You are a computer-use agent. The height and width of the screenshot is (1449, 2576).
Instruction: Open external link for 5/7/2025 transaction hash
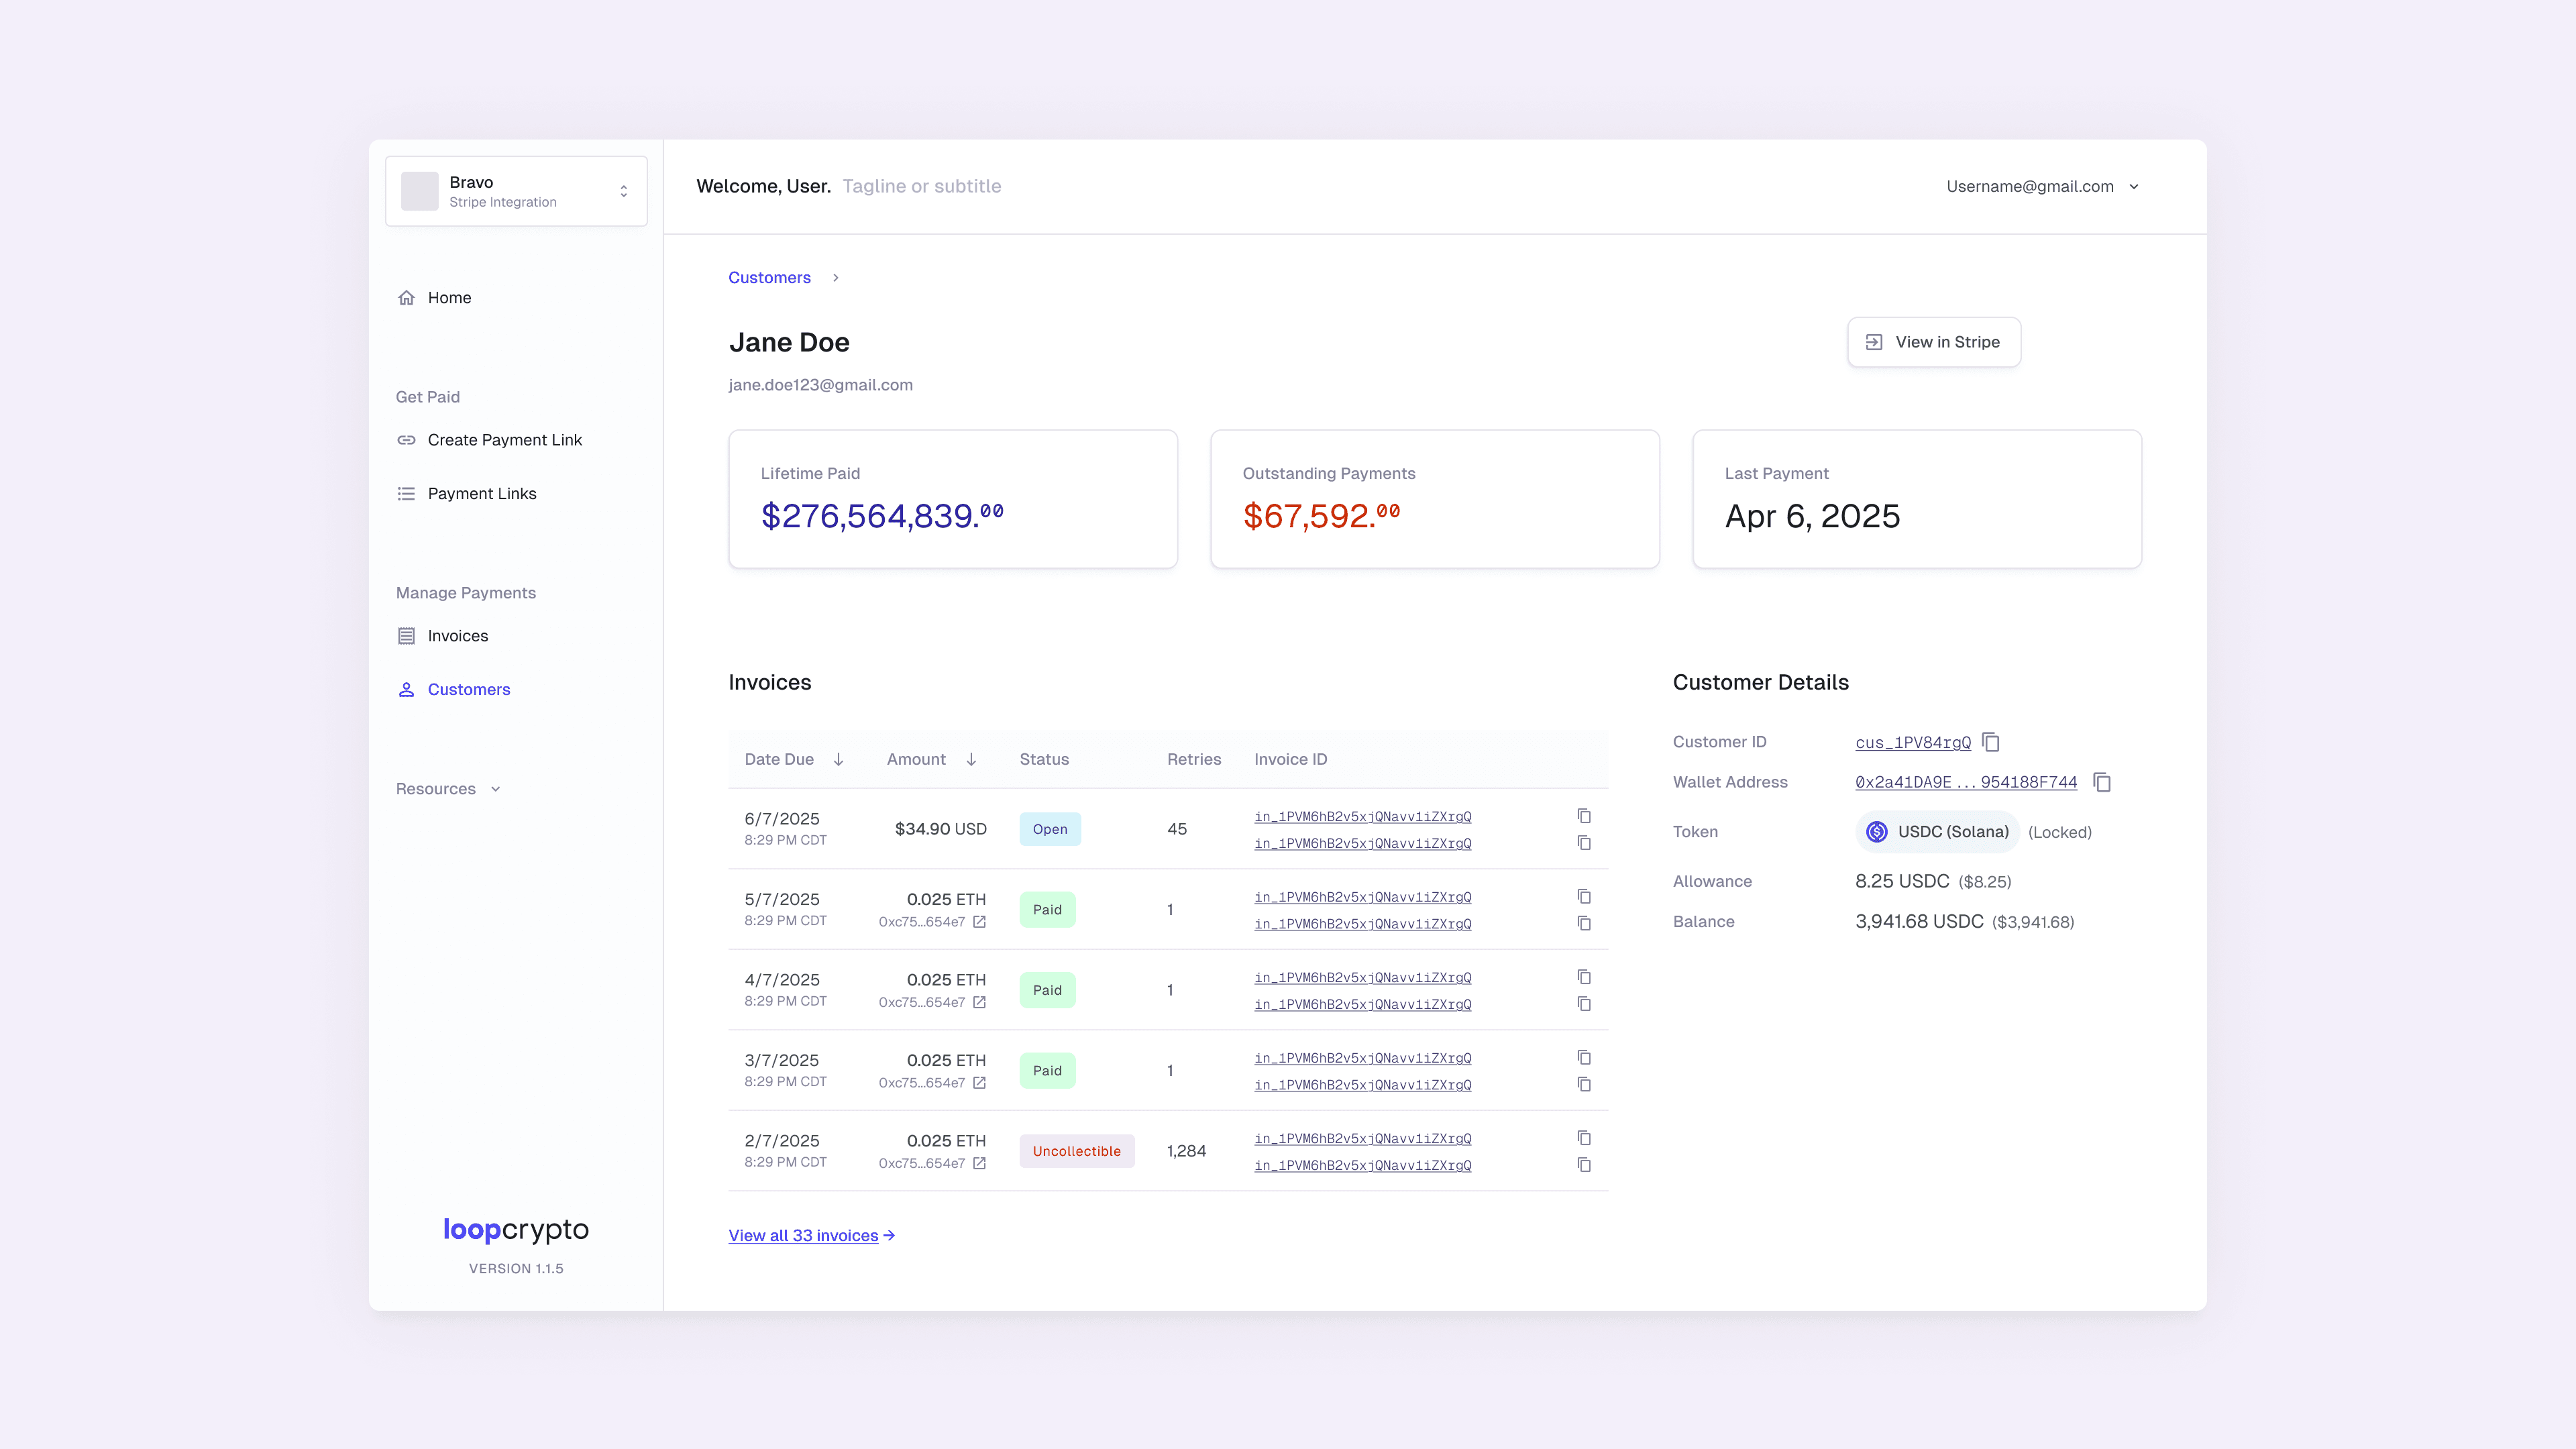pyautogui.click(x=980, y=922)
